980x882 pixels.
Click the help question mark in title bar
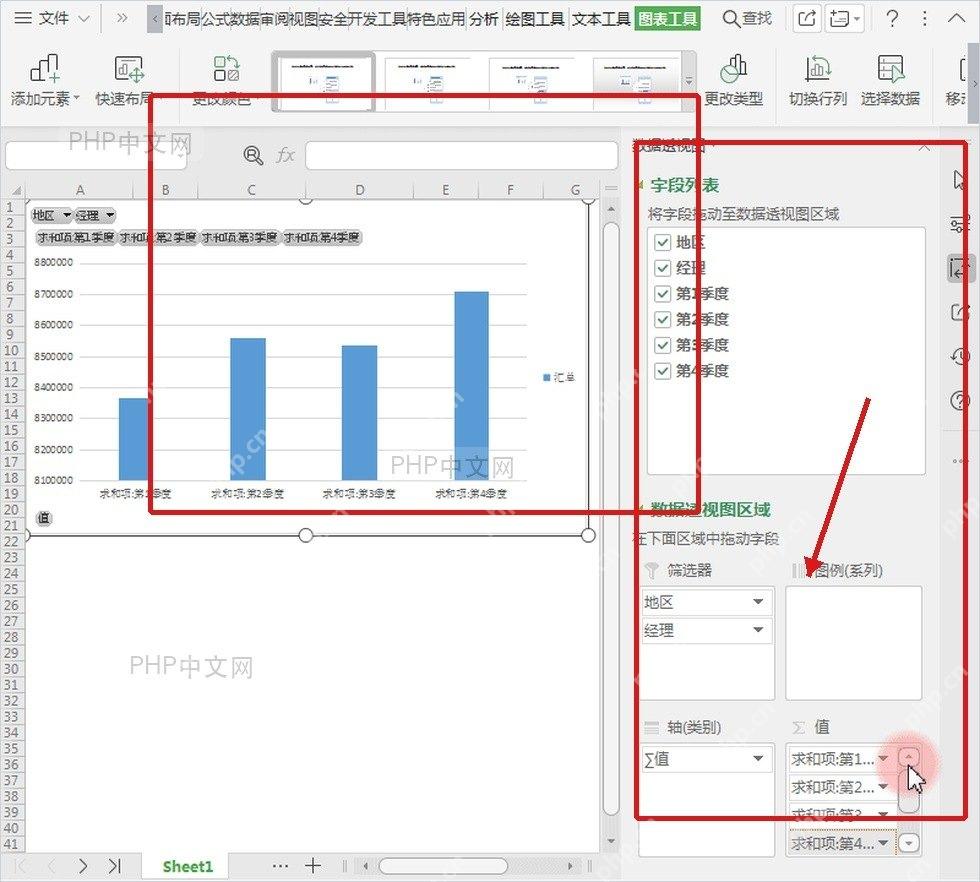click(x=892, y=19)
